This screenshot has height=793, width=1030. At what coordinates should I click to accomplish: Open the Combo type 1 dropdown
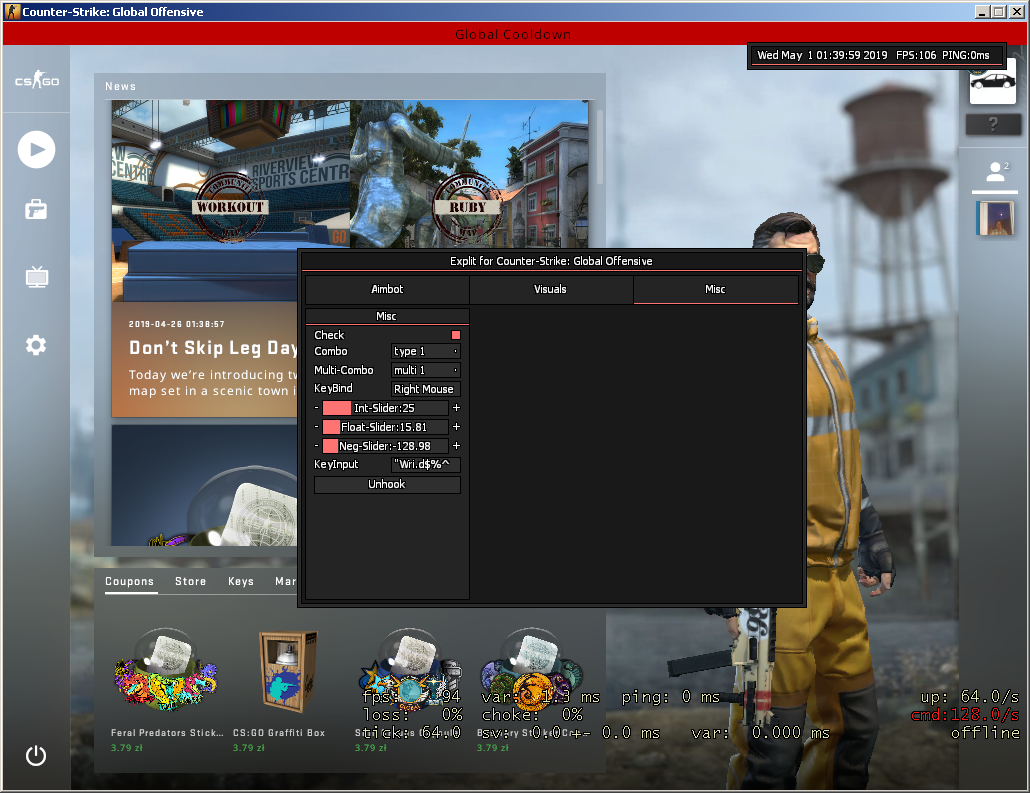[426, 351]
